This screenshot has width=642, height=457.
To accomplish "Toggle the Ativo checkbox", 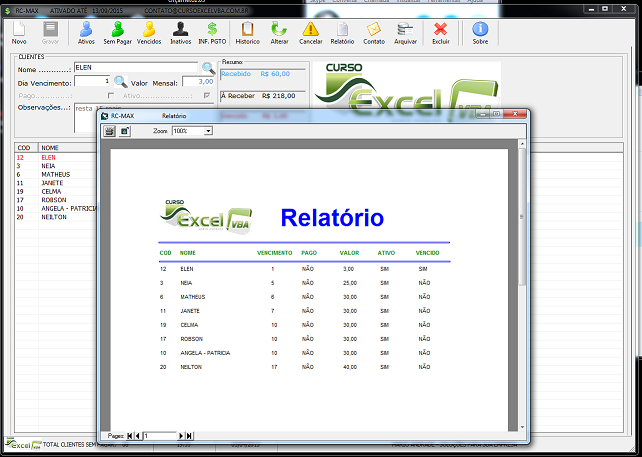I will 207,95.
